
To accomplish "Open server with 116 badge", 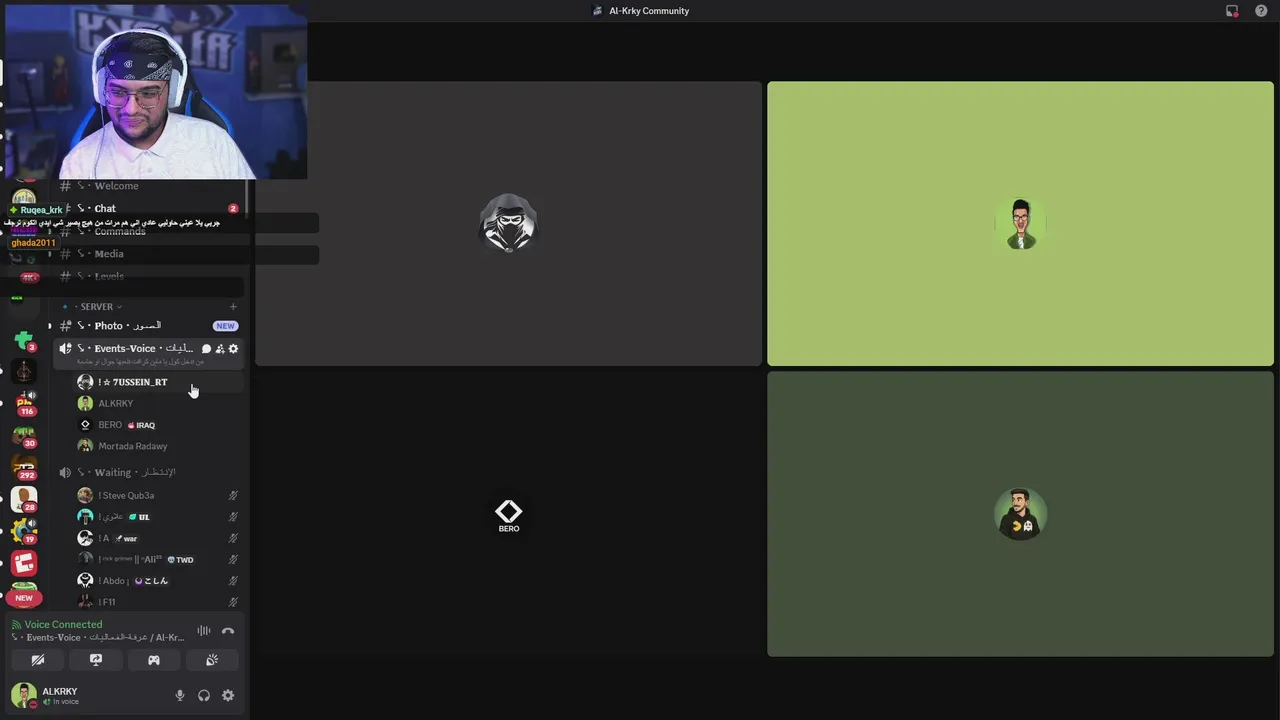I will coord(24,403).
